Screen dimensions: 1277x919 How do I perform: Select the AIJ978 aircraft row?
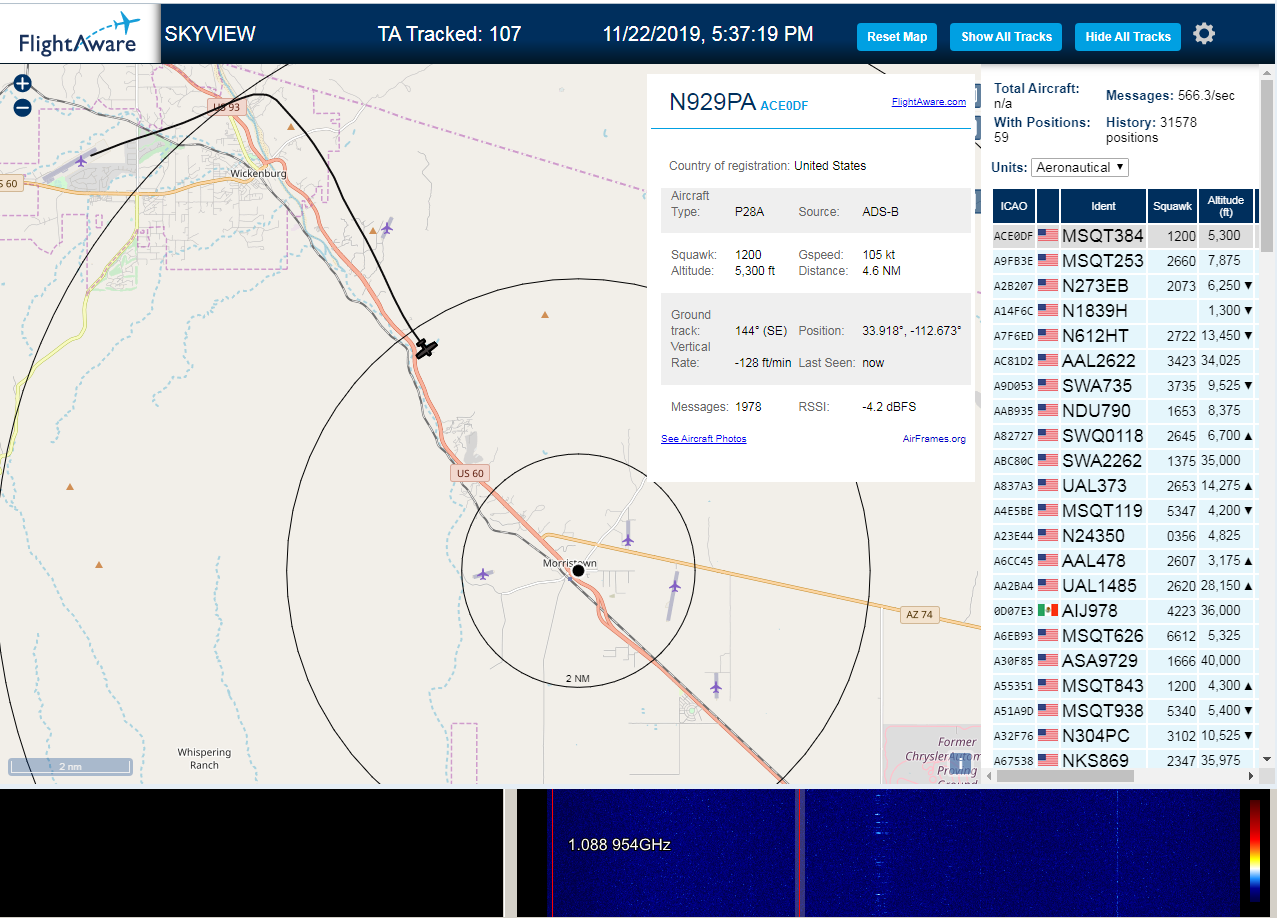1124,611
